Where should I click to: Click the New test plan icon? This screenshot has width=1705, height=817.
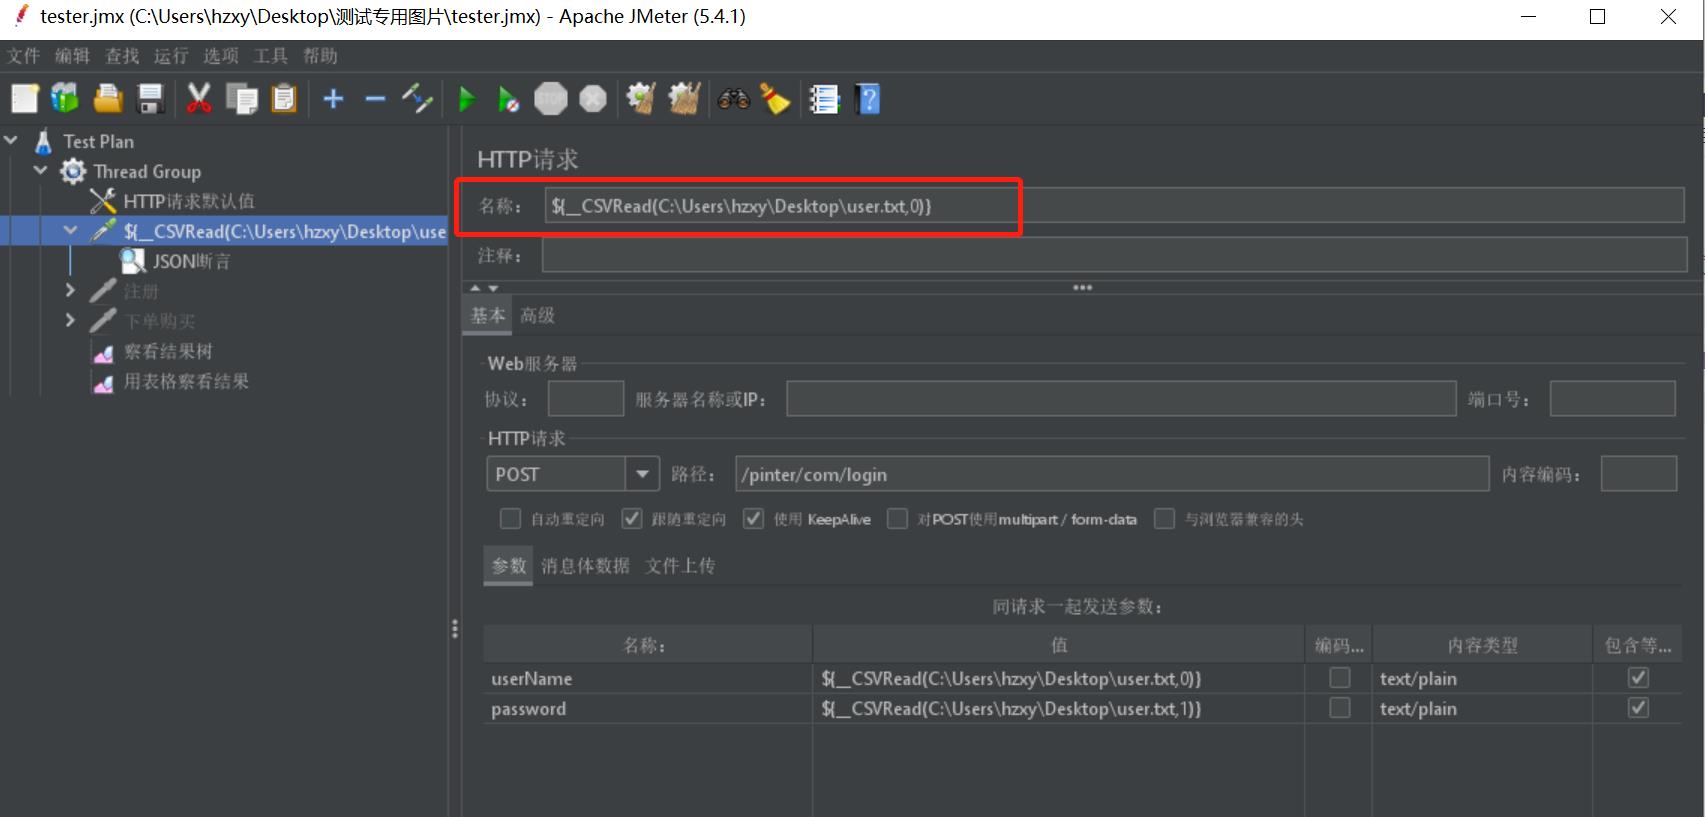[24, 99]
